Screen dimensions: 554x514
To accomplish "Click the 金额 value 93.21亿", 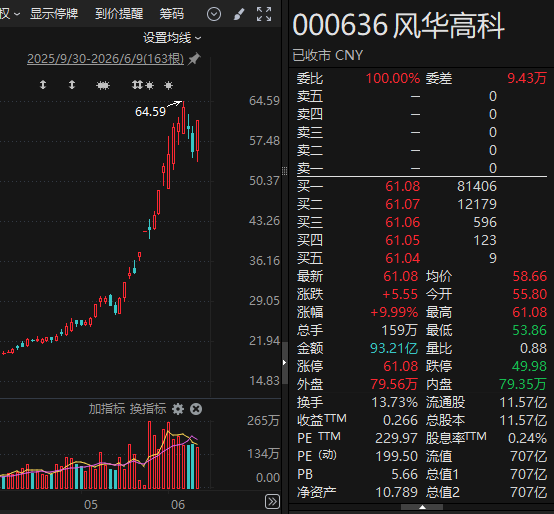I will click(x=394, y=348).
